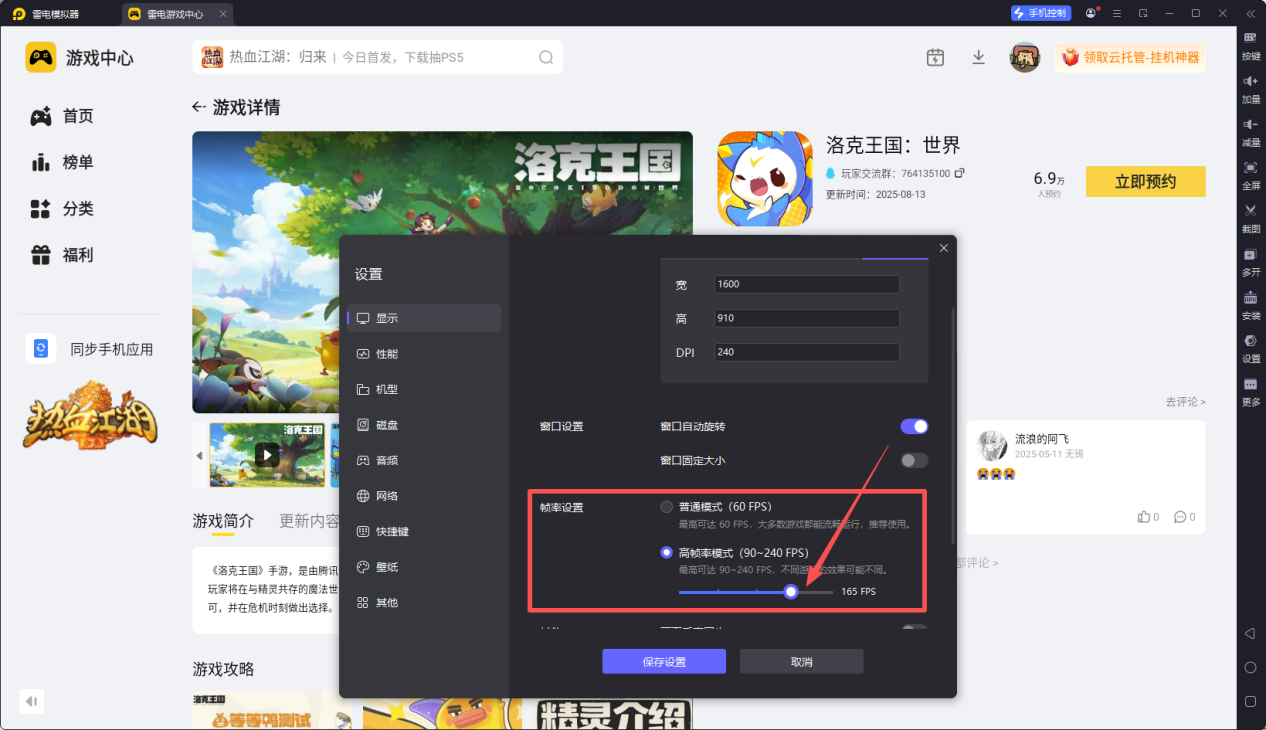Select 高帧率模式 (90~240 FPS) radio button
Screen dimensions: 1266x730
[x=666, y=552]
